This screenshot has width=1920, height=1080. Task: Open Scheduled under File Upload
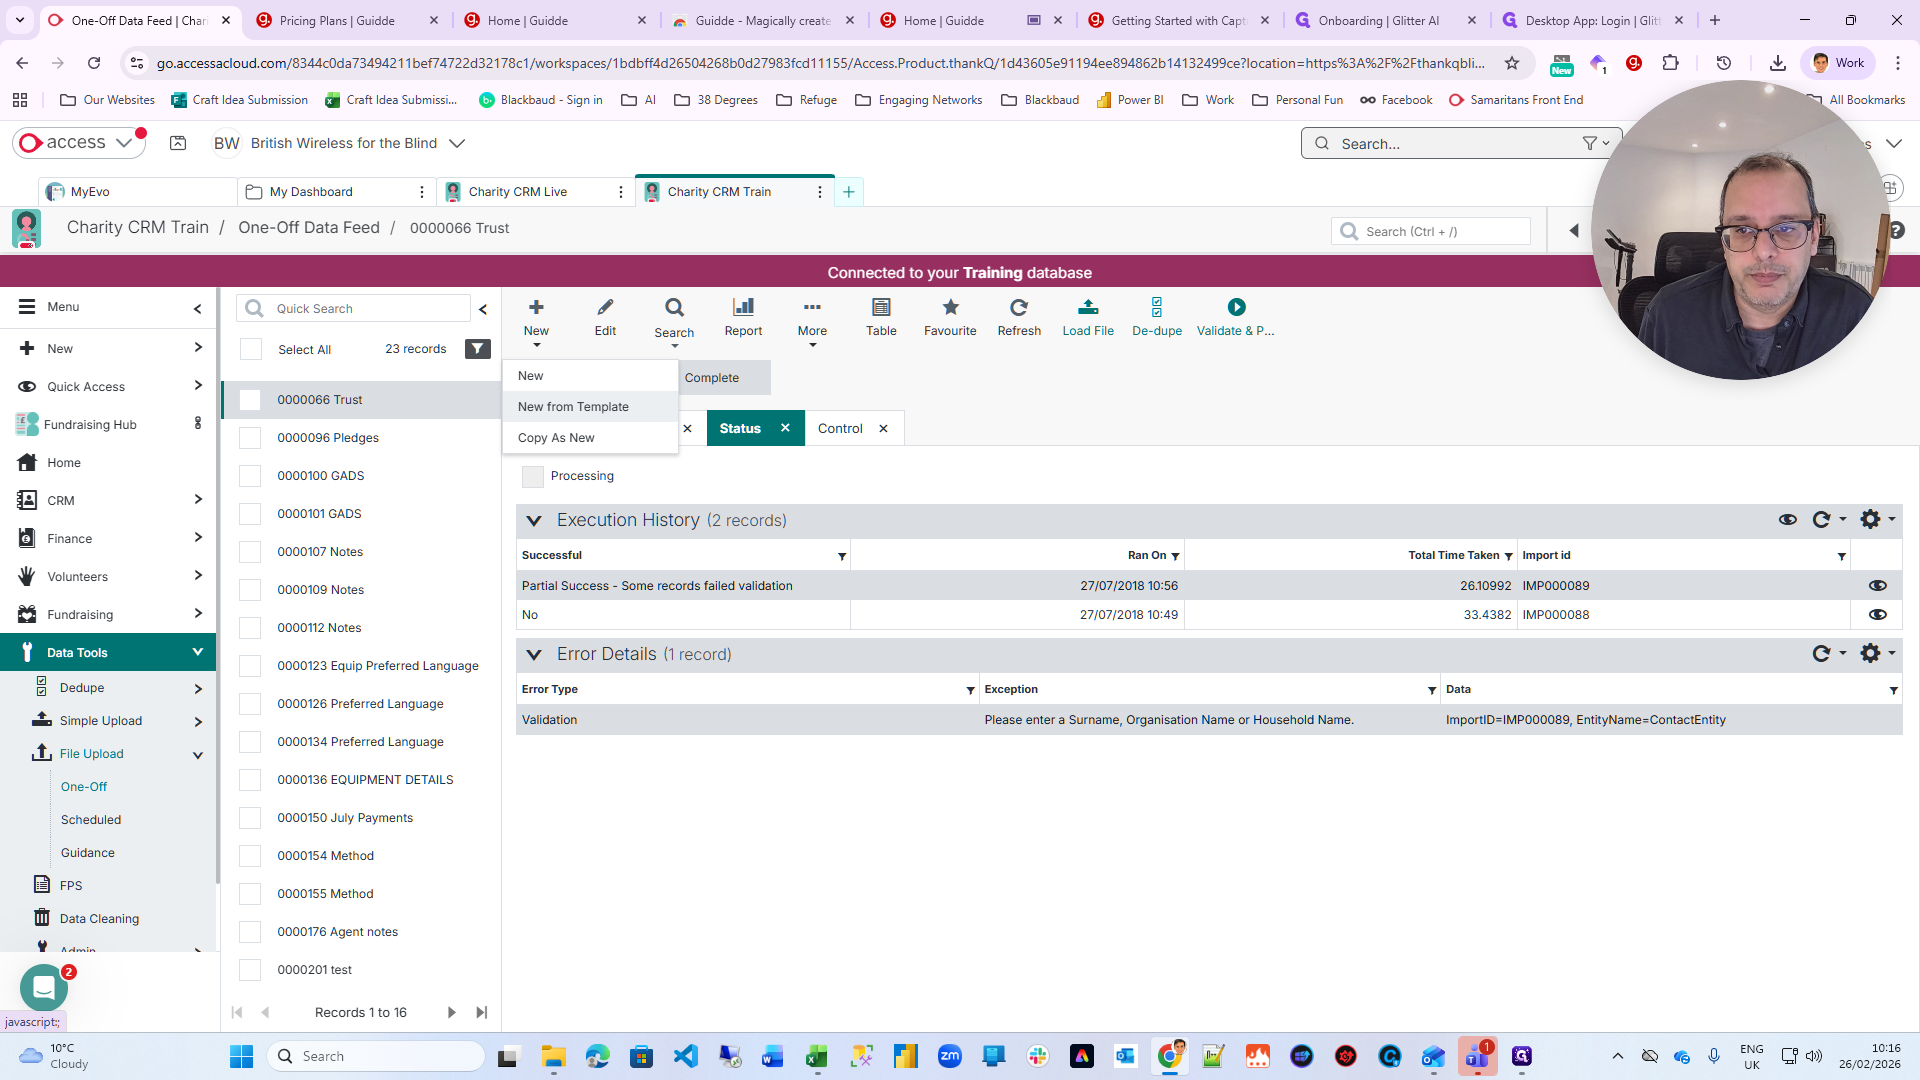(91, 820)
